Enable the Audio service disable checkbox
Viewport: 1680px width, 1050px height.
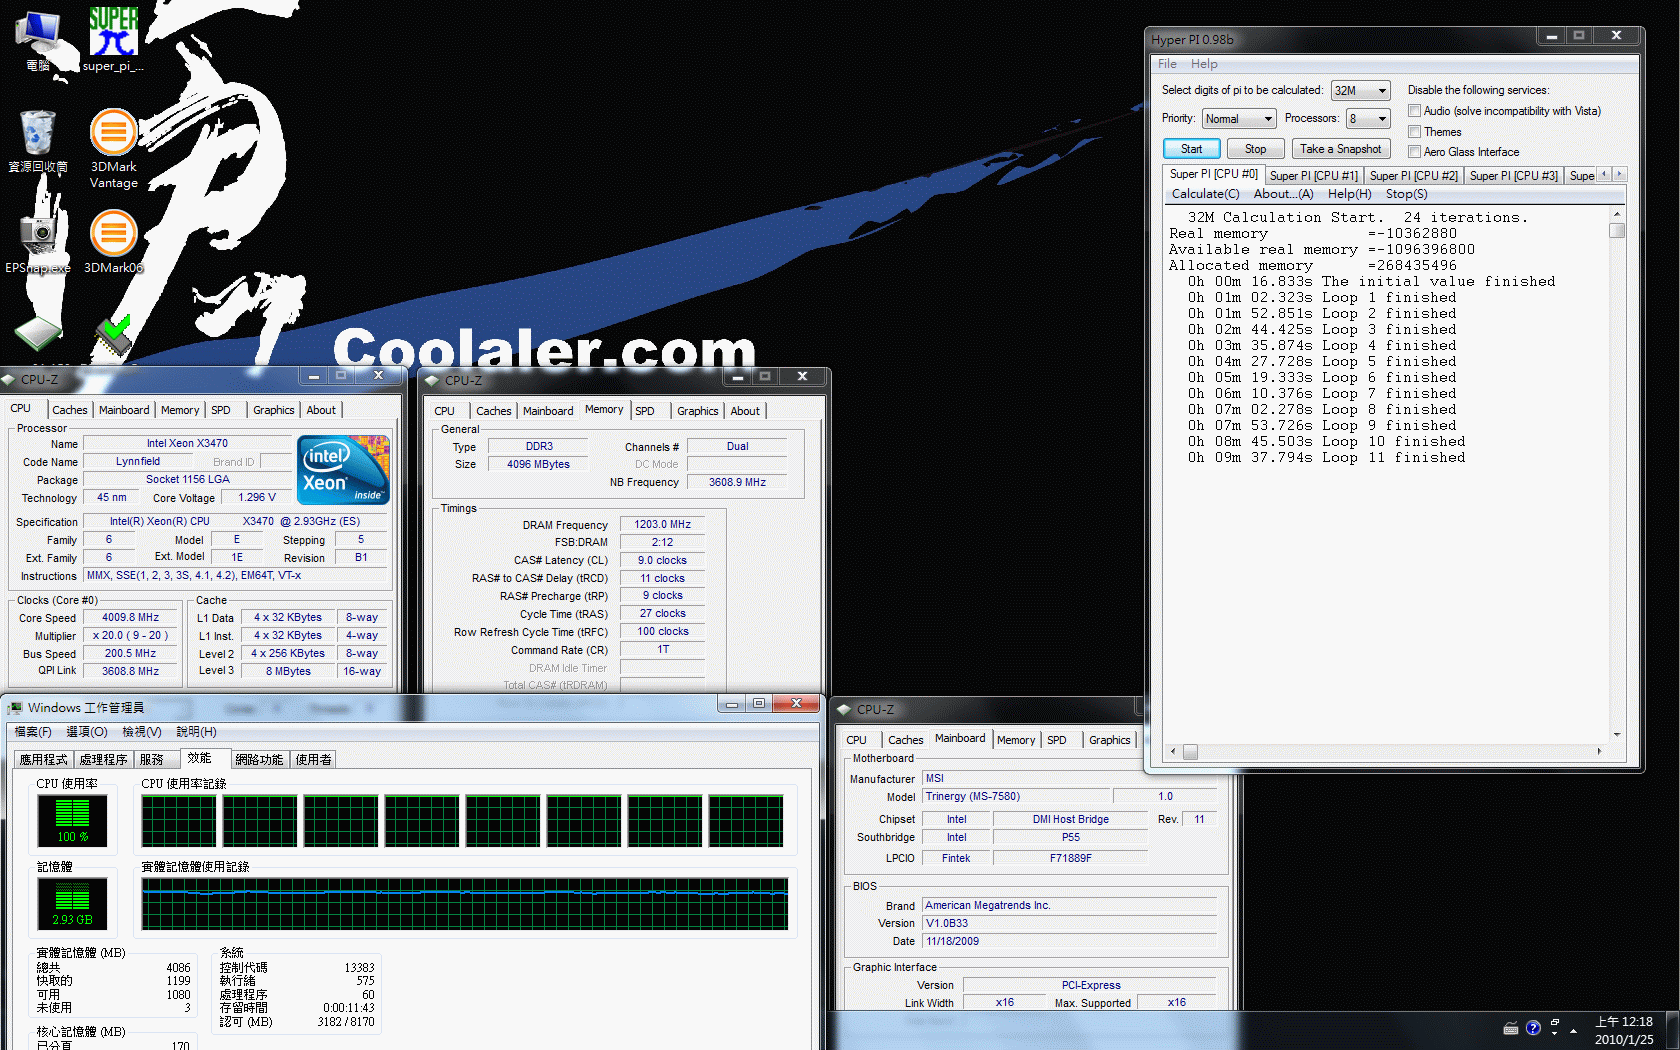coord(1414,111)
